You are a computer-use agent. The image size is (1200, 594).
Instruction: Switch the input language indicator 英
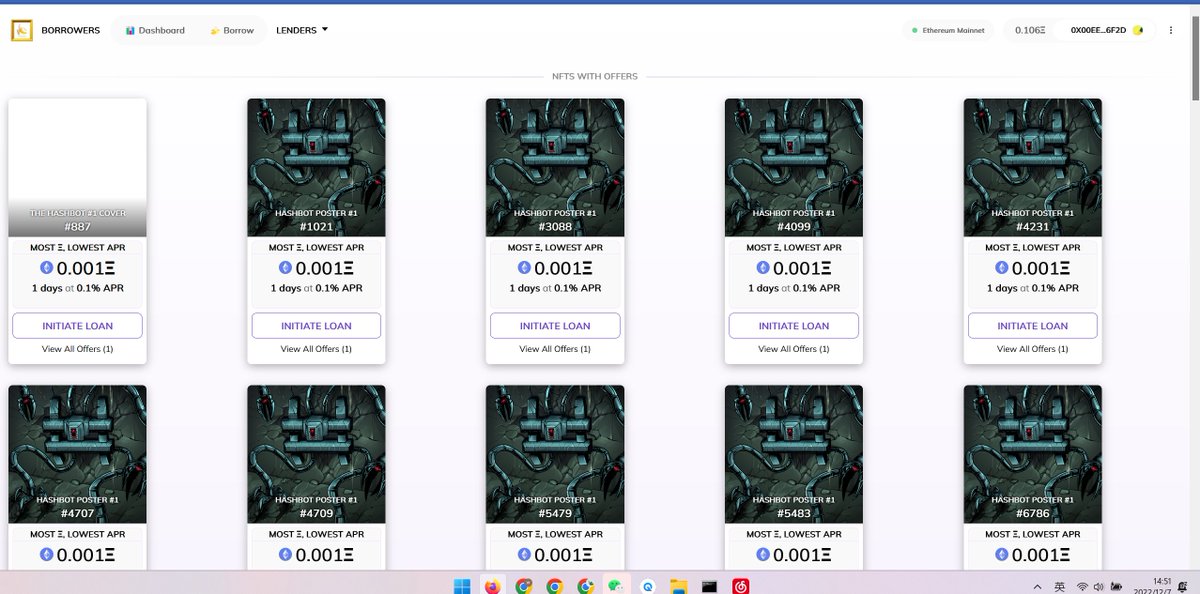pos(1060,586)
